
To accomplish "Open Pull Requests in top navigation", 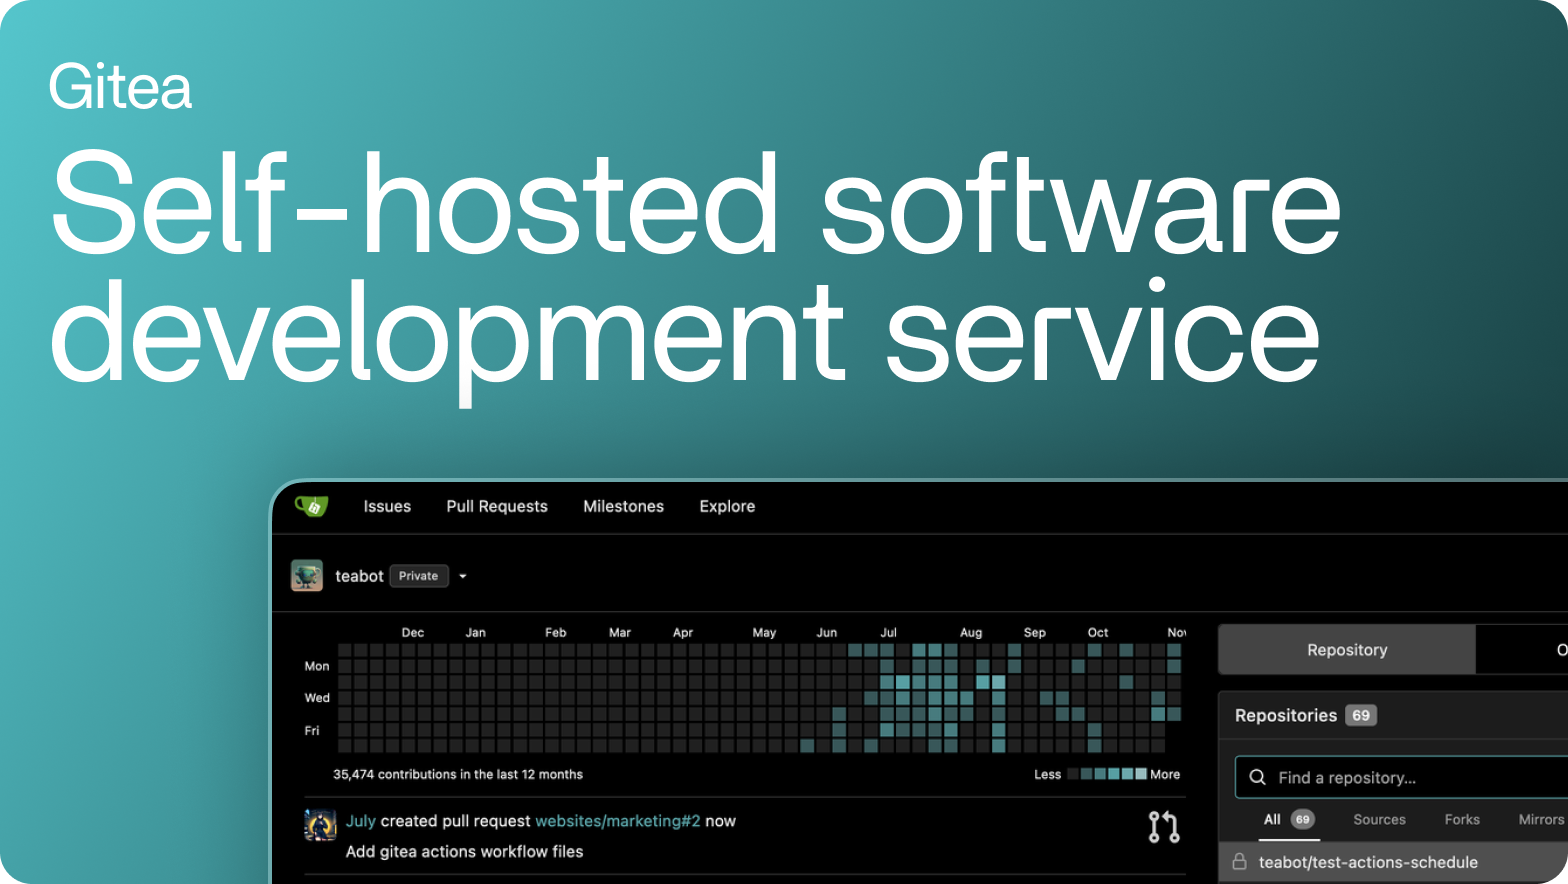I will point(497,506).
